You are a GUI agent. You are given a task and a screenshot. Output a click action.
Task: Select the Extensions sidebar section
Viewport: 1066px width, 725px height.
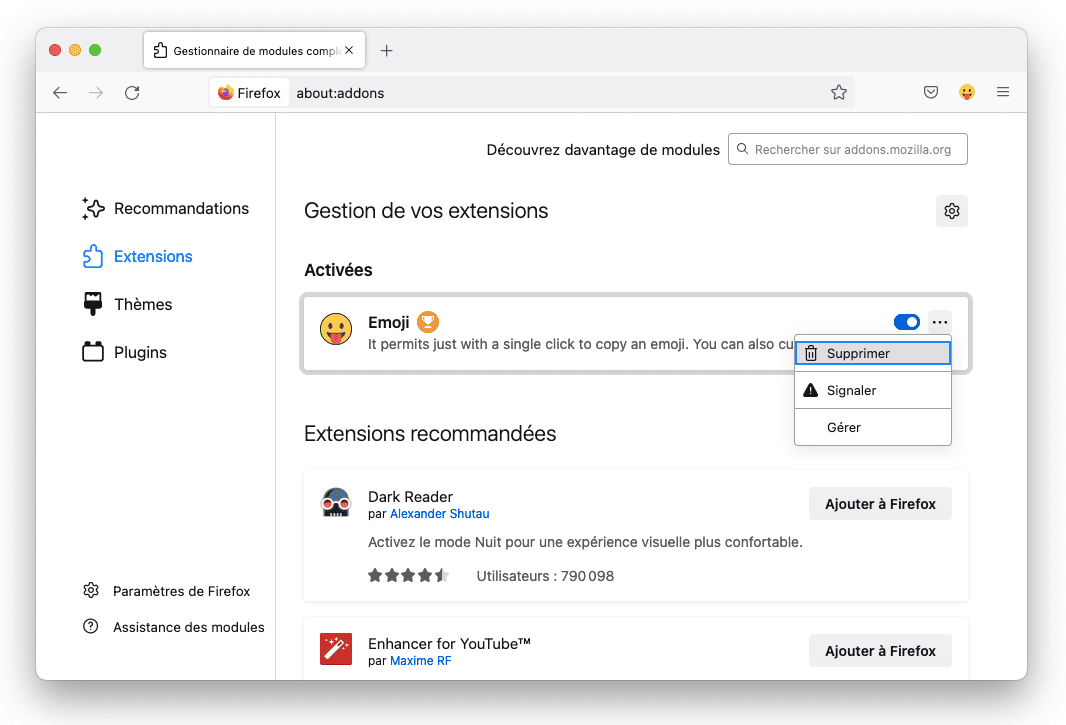pyautogui.click(x=137, y=256)
